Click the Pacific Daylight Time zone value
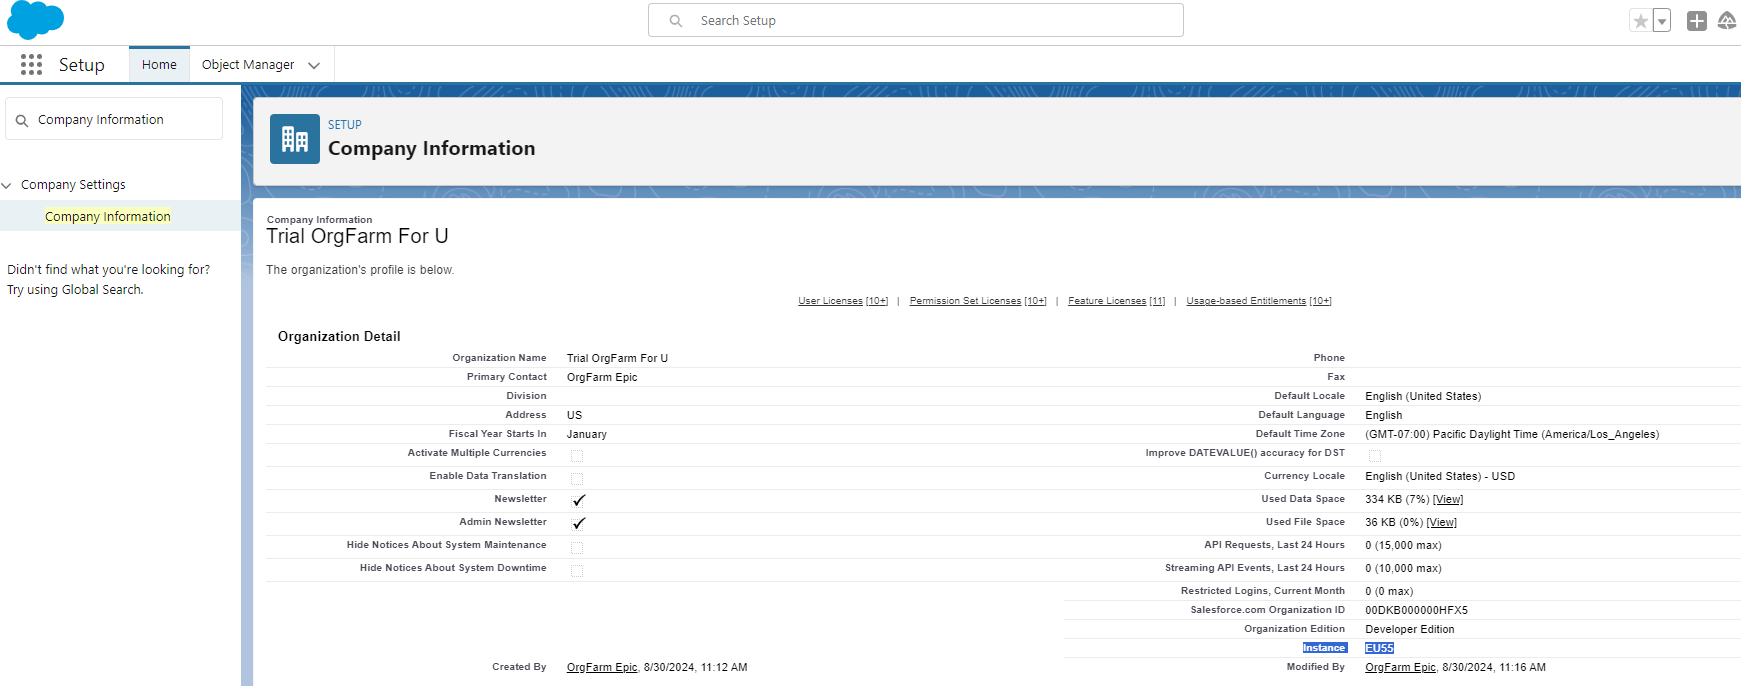This screenshot has height=686, width=1741. click(1512, 434)
